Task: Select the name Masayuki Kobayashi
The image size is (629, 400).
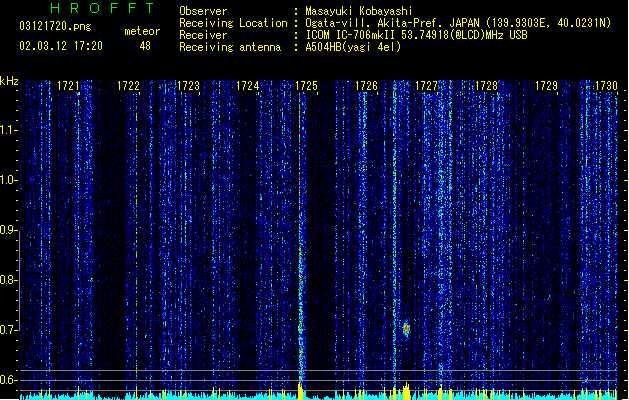Action: (359, 11)
